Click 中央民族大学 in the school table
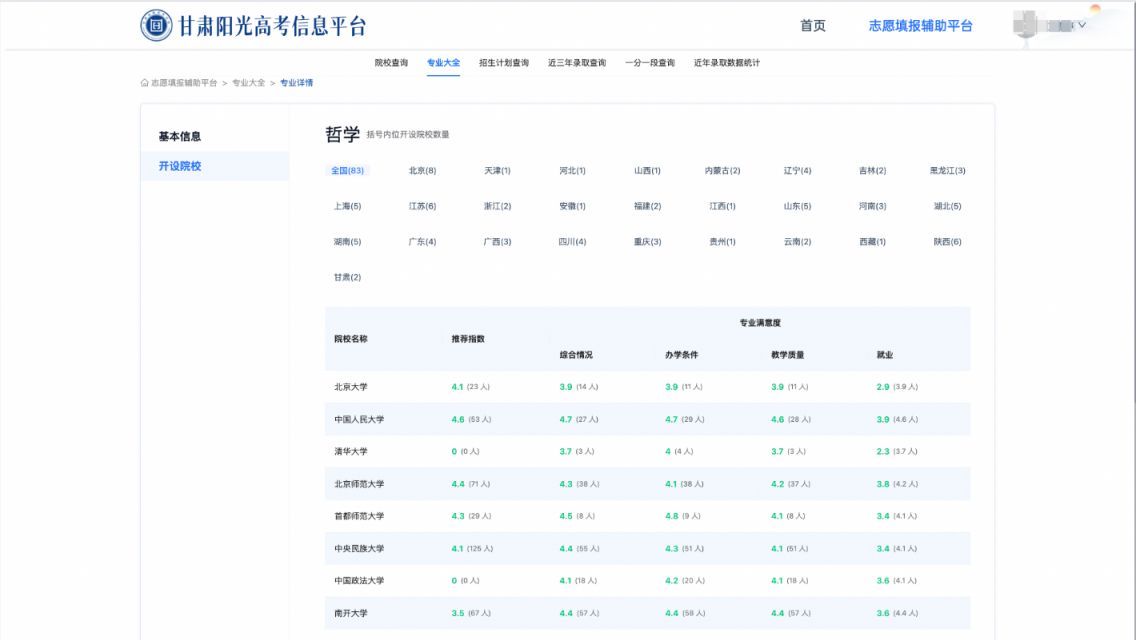1136x640 pixels. pos(359,549)
